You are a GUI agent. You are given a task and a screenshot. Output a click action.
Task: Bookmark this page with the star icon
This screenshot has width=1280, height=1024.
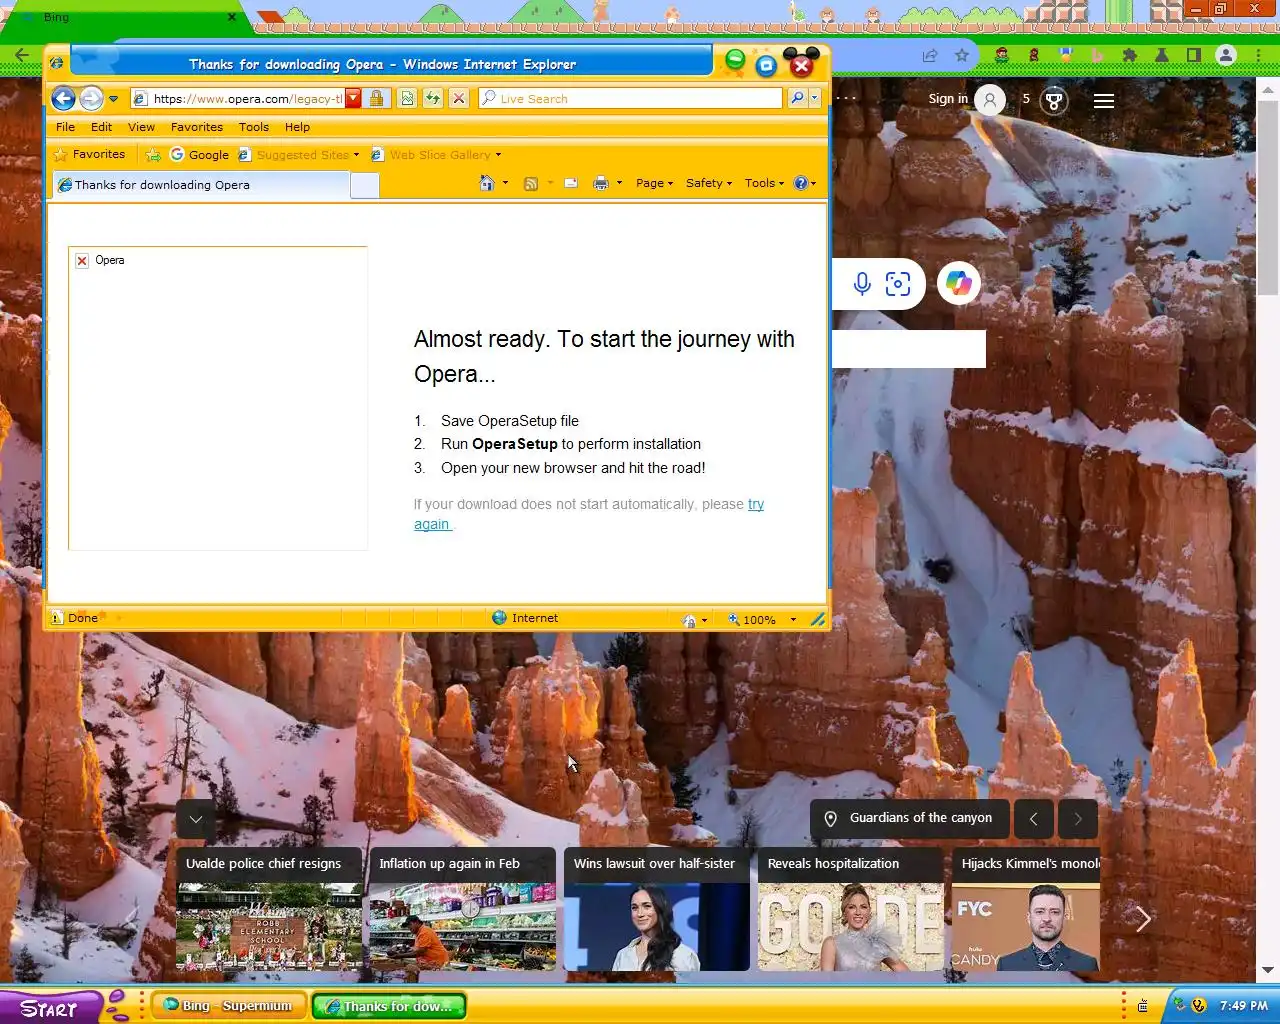coord(962,56)
